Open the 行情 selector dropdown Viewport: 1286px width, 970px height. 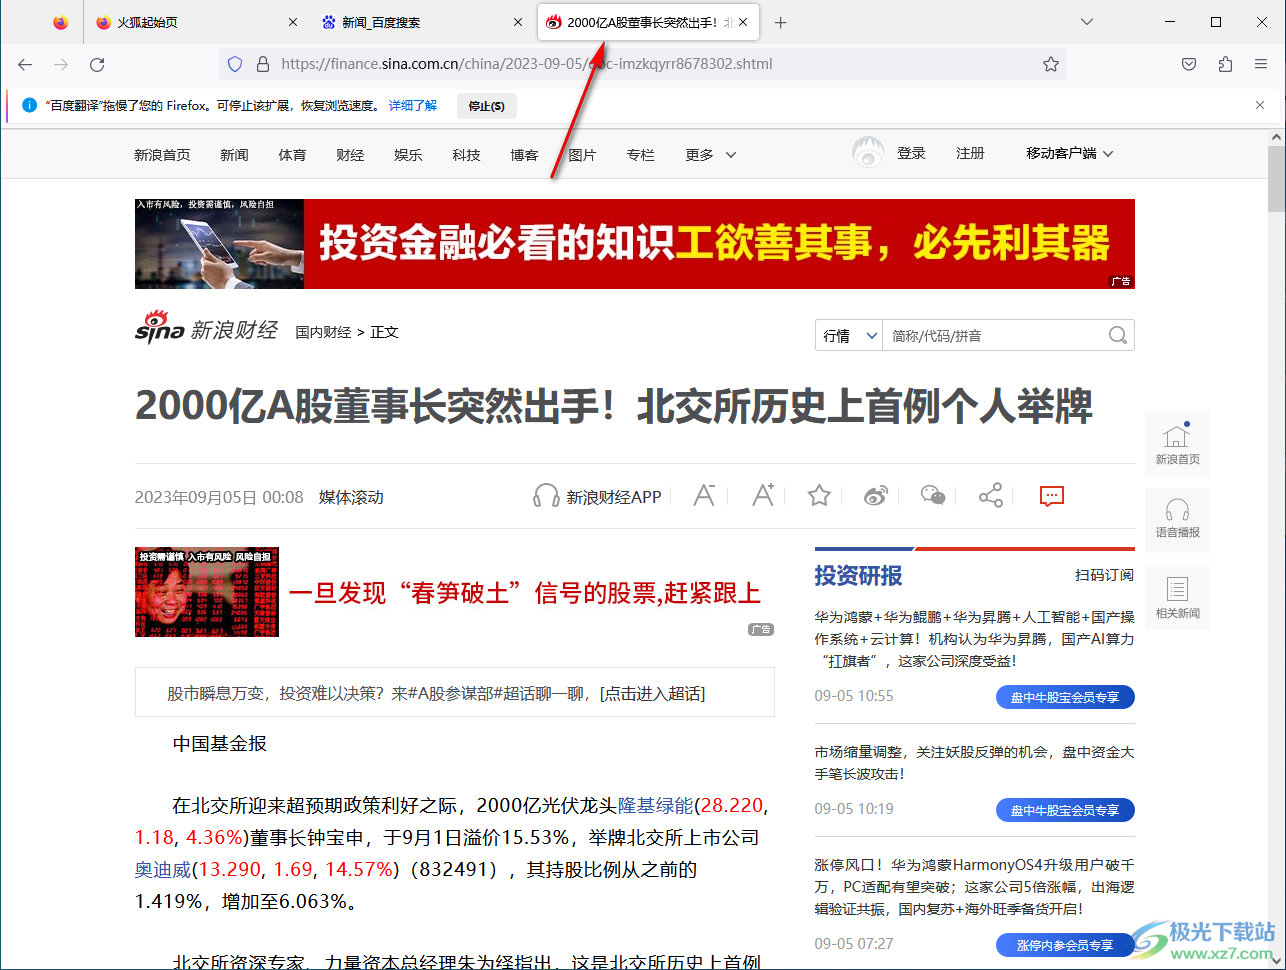coord(850,335)
